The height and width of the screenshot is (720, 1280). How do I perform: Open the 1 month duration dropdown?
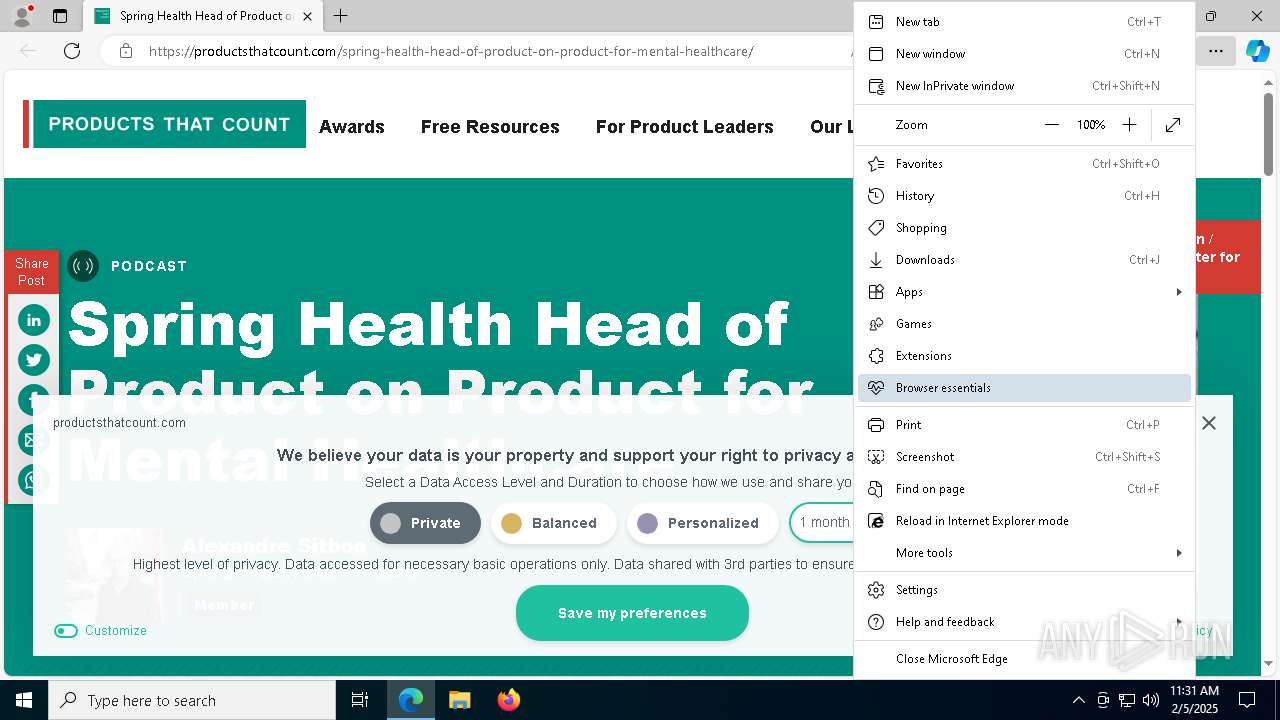point(822,523)
